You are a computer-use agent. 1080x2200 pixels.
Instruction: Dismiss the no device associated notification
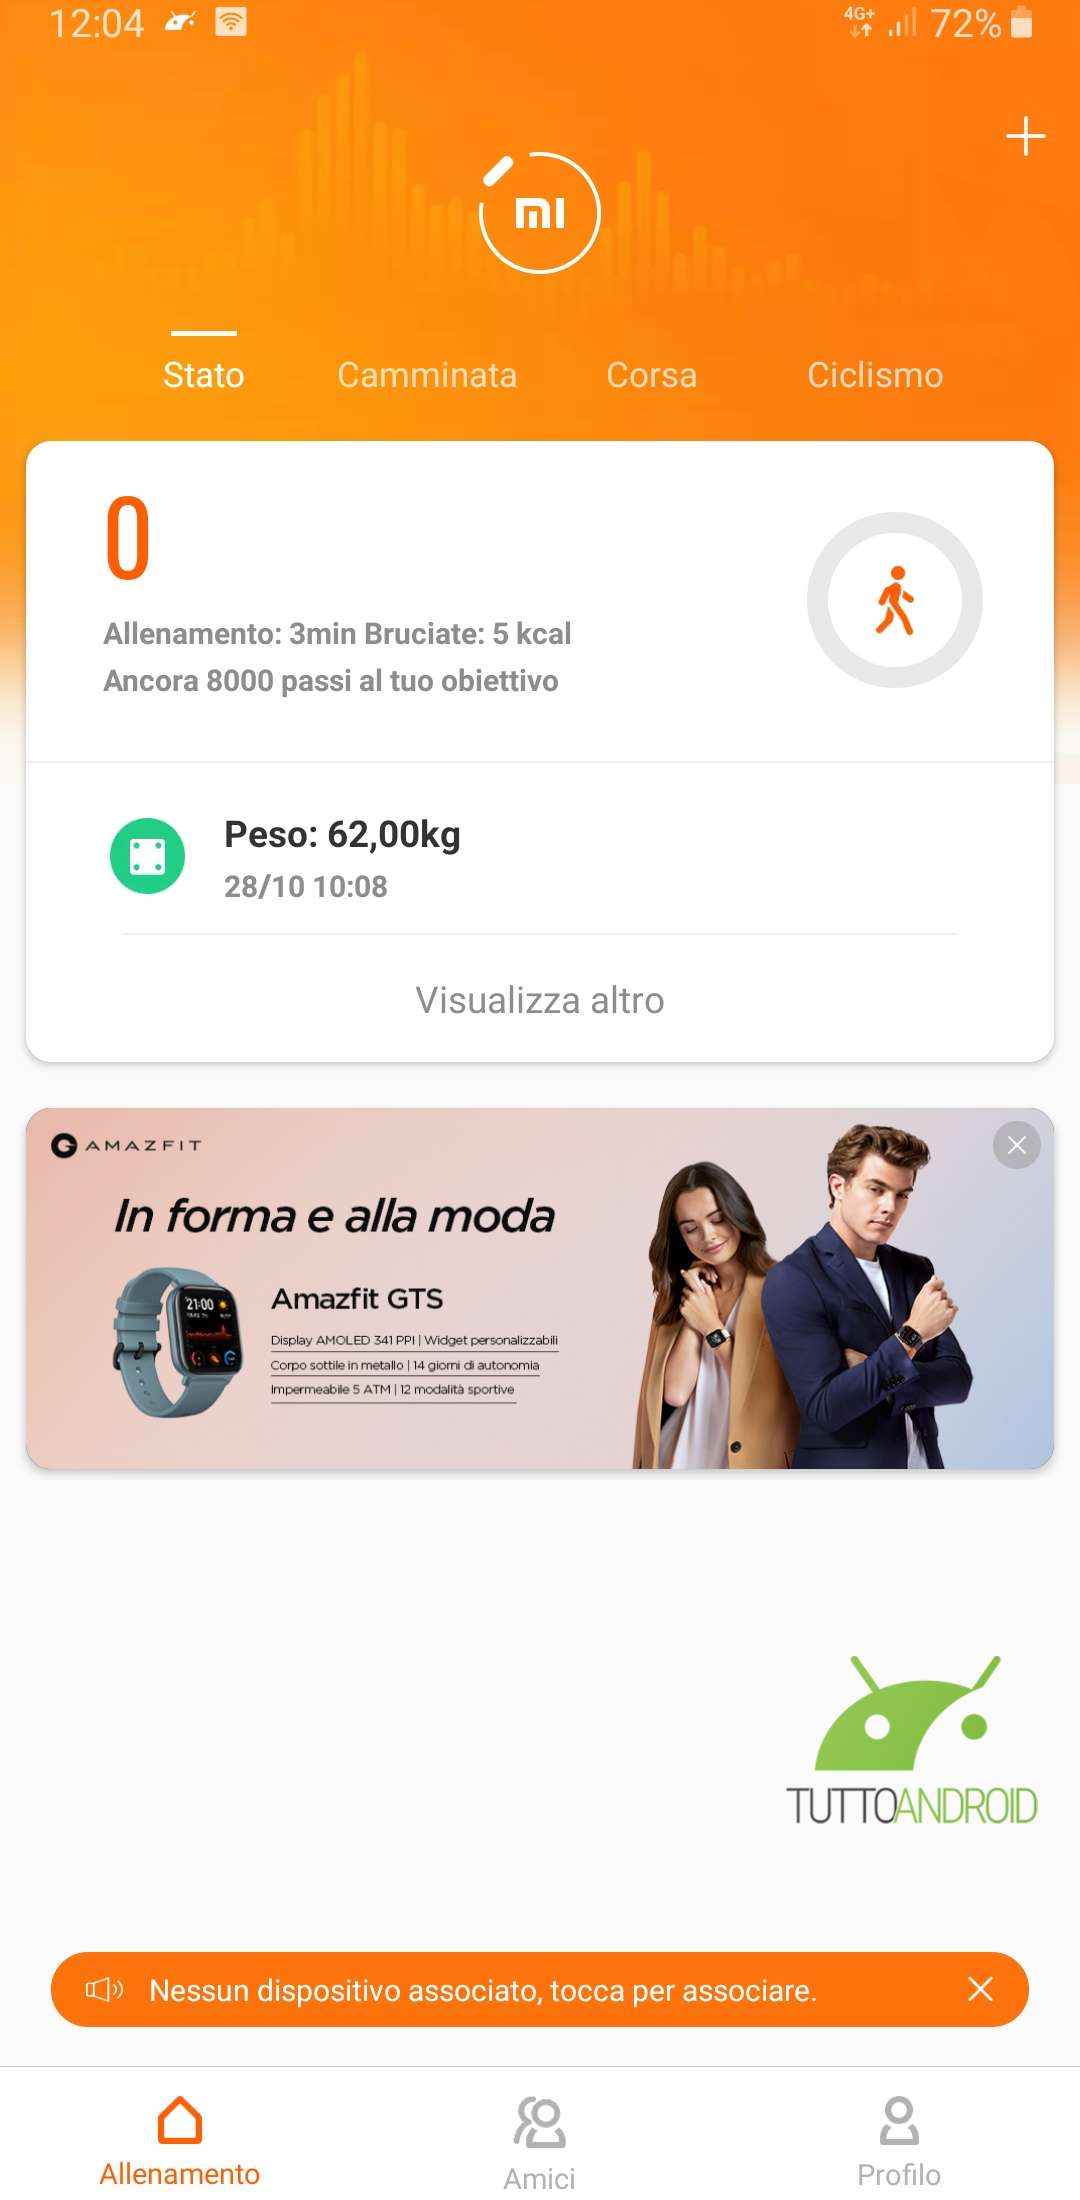pos(981,1989)
